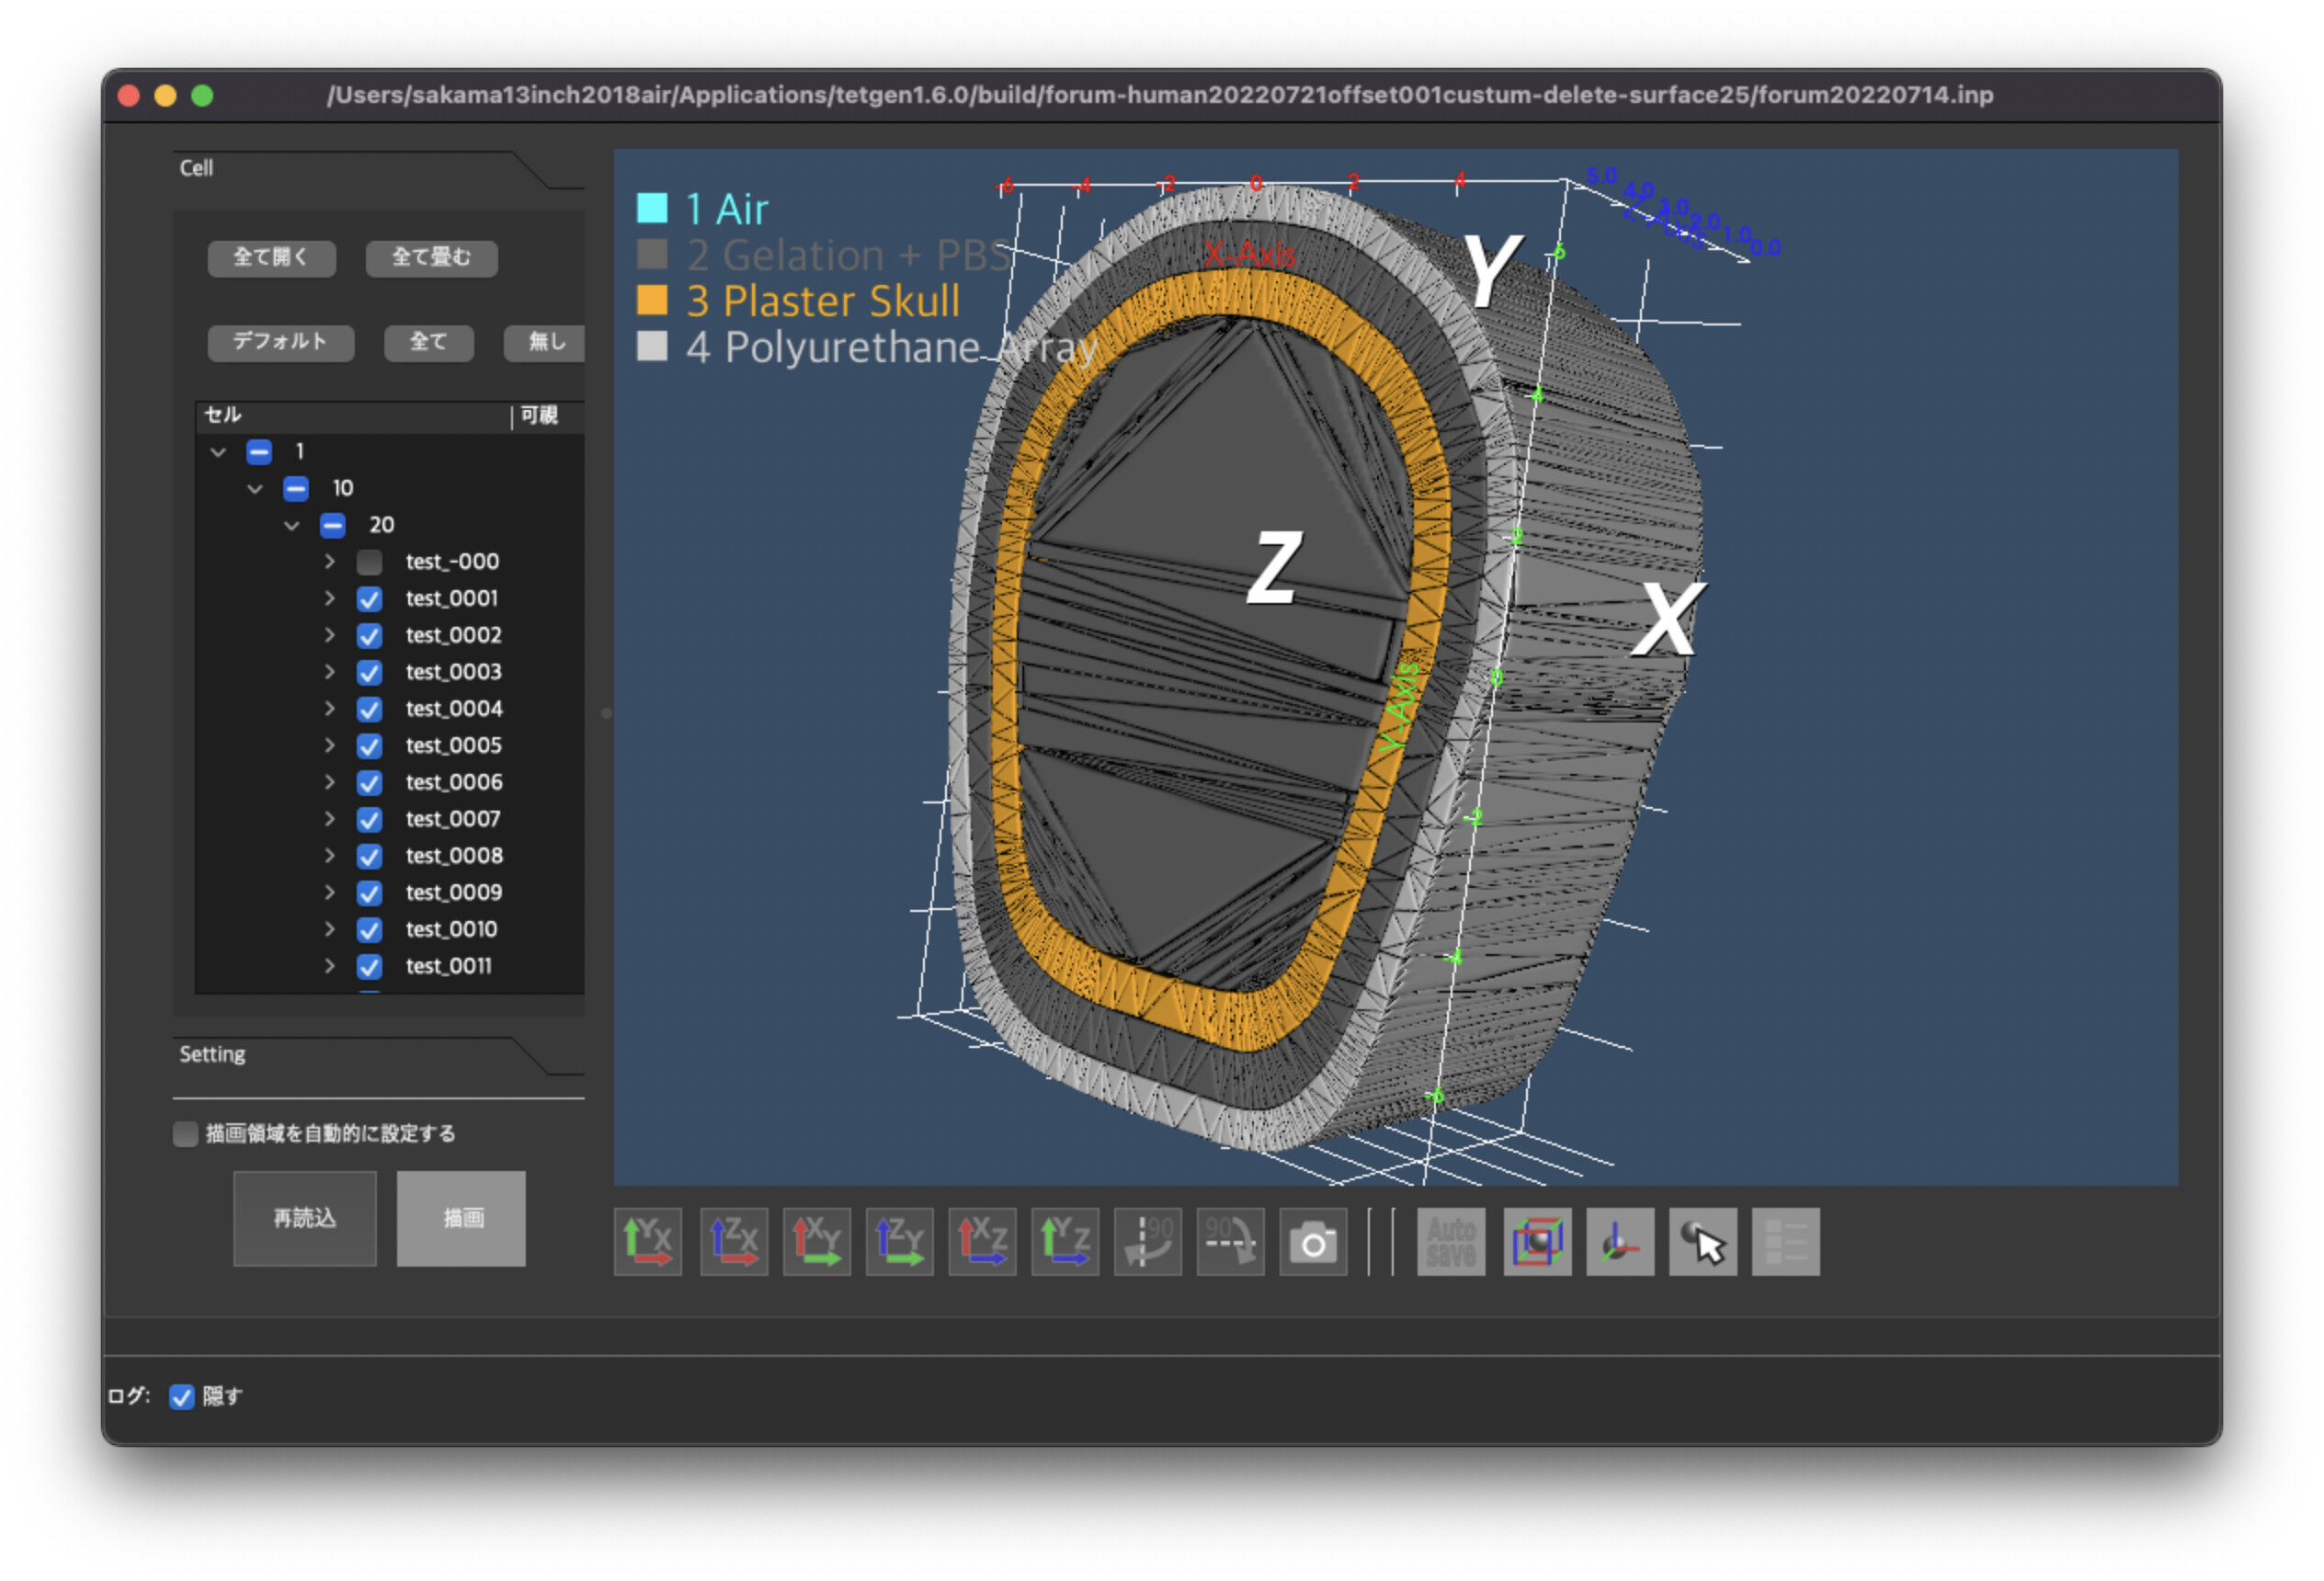Click the 再読込 reload button

305,1218
